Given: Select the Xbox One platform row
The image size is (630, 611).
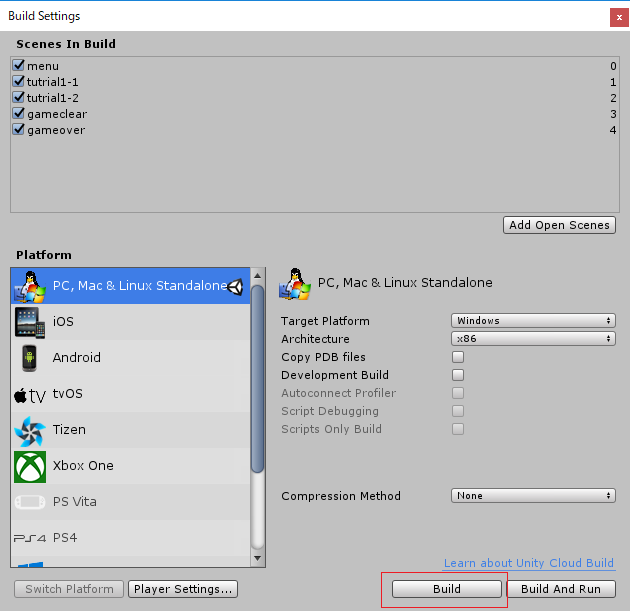Looking at the screenshot, I should point(131,466).
